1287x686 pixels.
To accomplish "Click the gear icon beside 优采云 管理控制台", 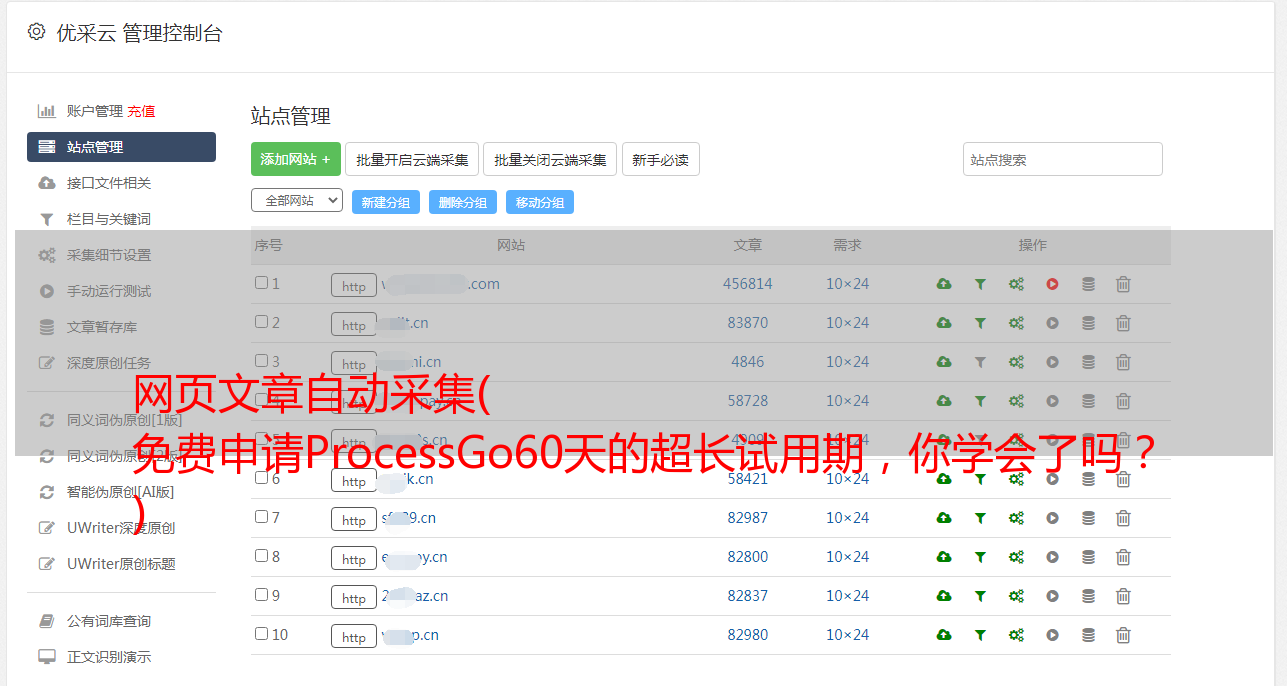I will 37,32.
